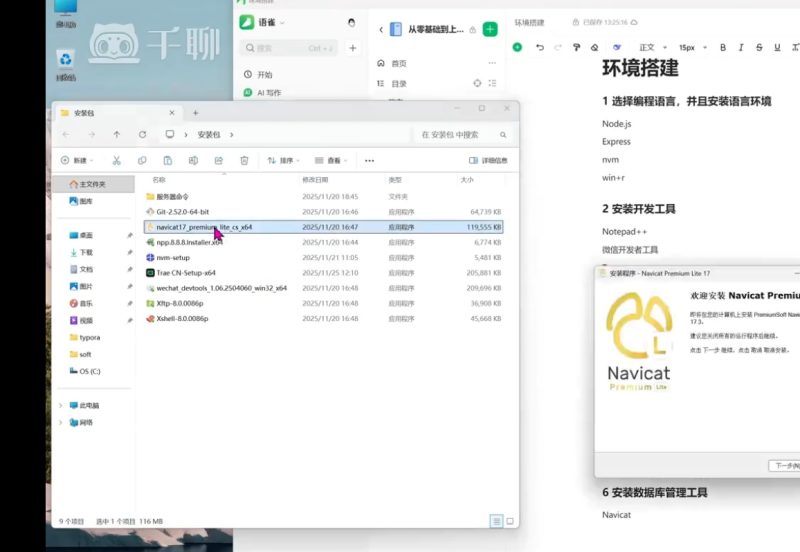Click the Yuque 搜索 search box
Image resolution: width=800 pixels, height=552 pixels.
tap(288, 48)
